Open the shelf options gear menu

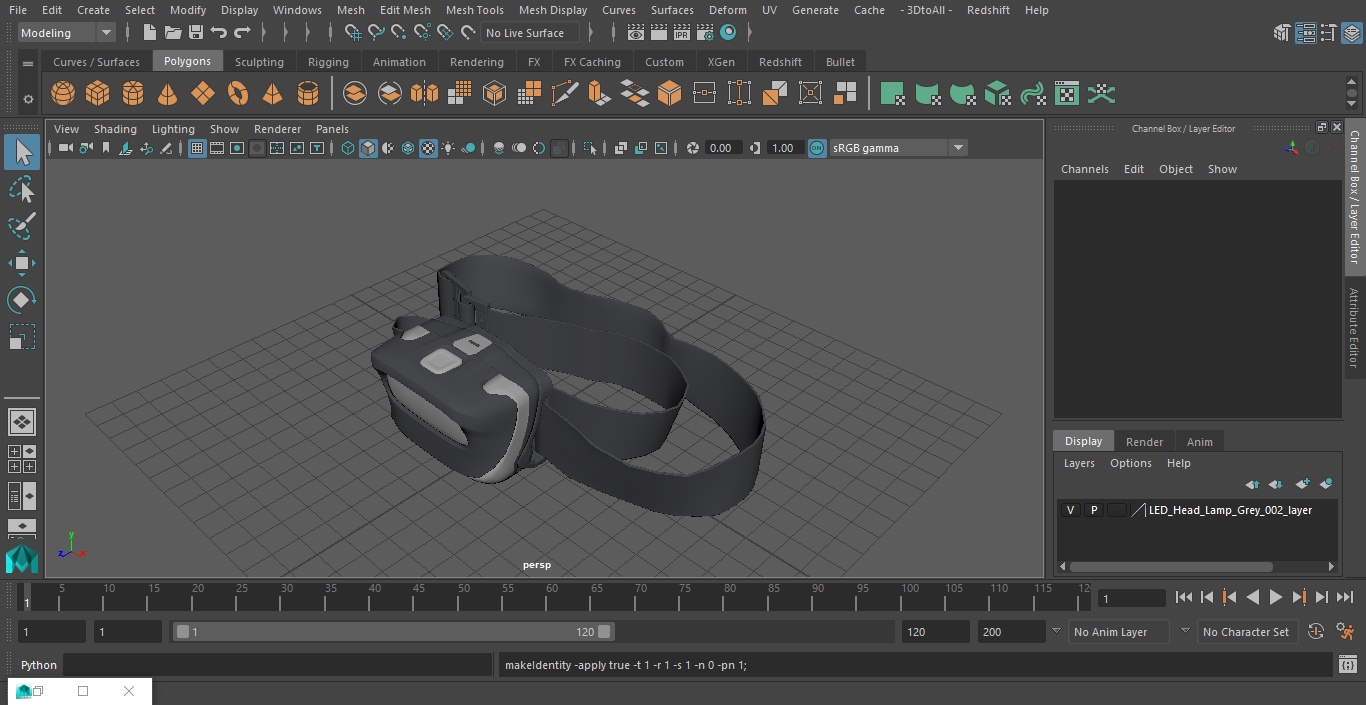[28, 99]
